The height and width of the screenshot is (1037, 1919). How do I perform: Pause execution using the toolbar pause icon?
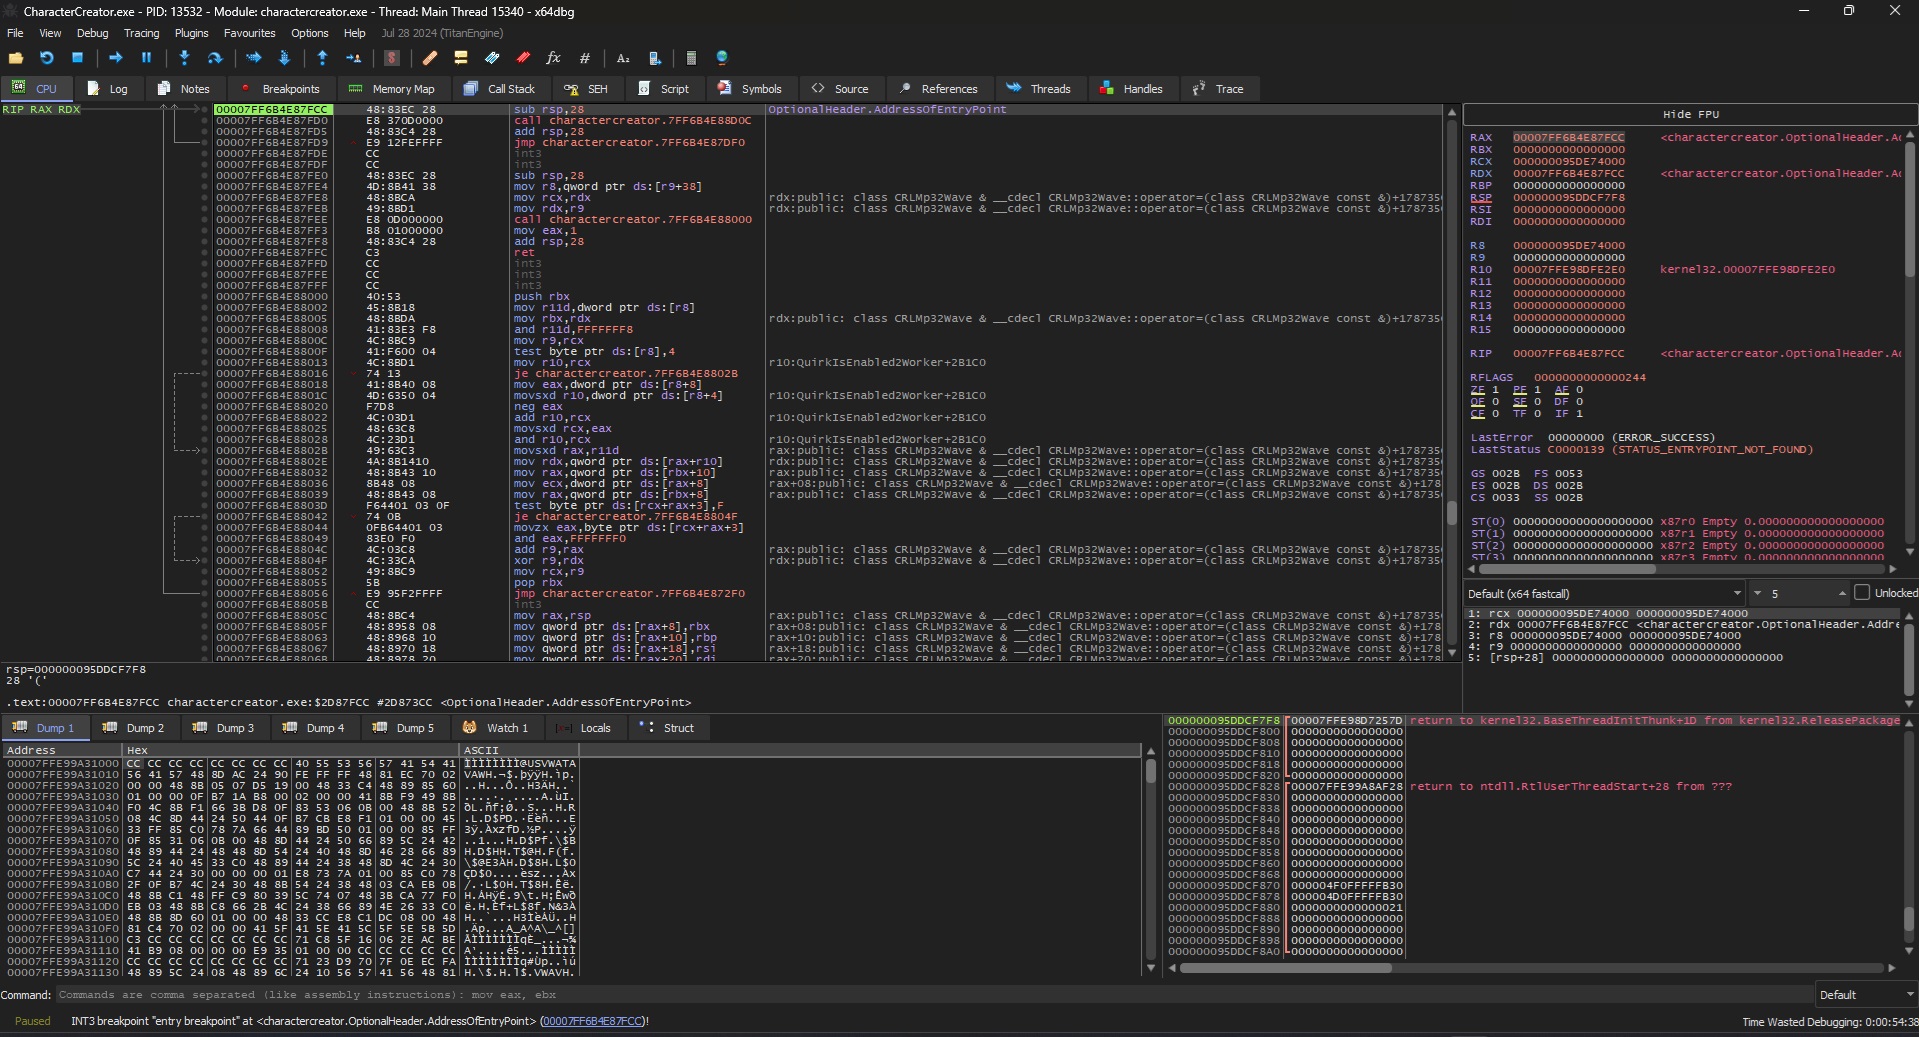coord(146,58)
